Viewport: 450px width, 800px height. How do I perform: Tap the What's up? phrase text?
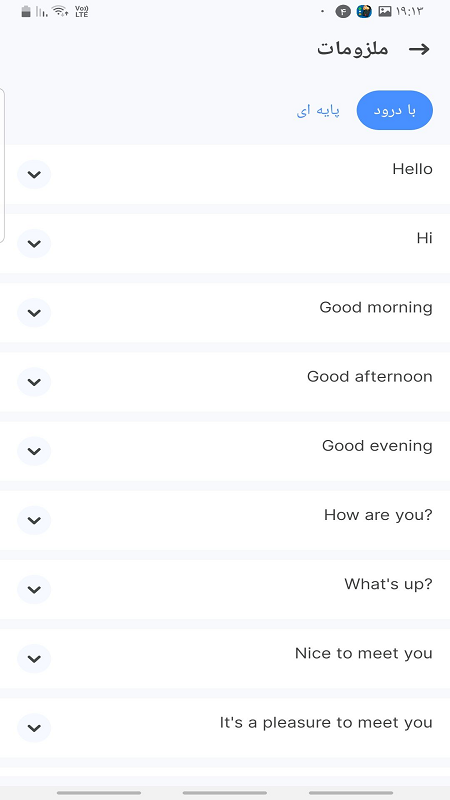(388, 584)
